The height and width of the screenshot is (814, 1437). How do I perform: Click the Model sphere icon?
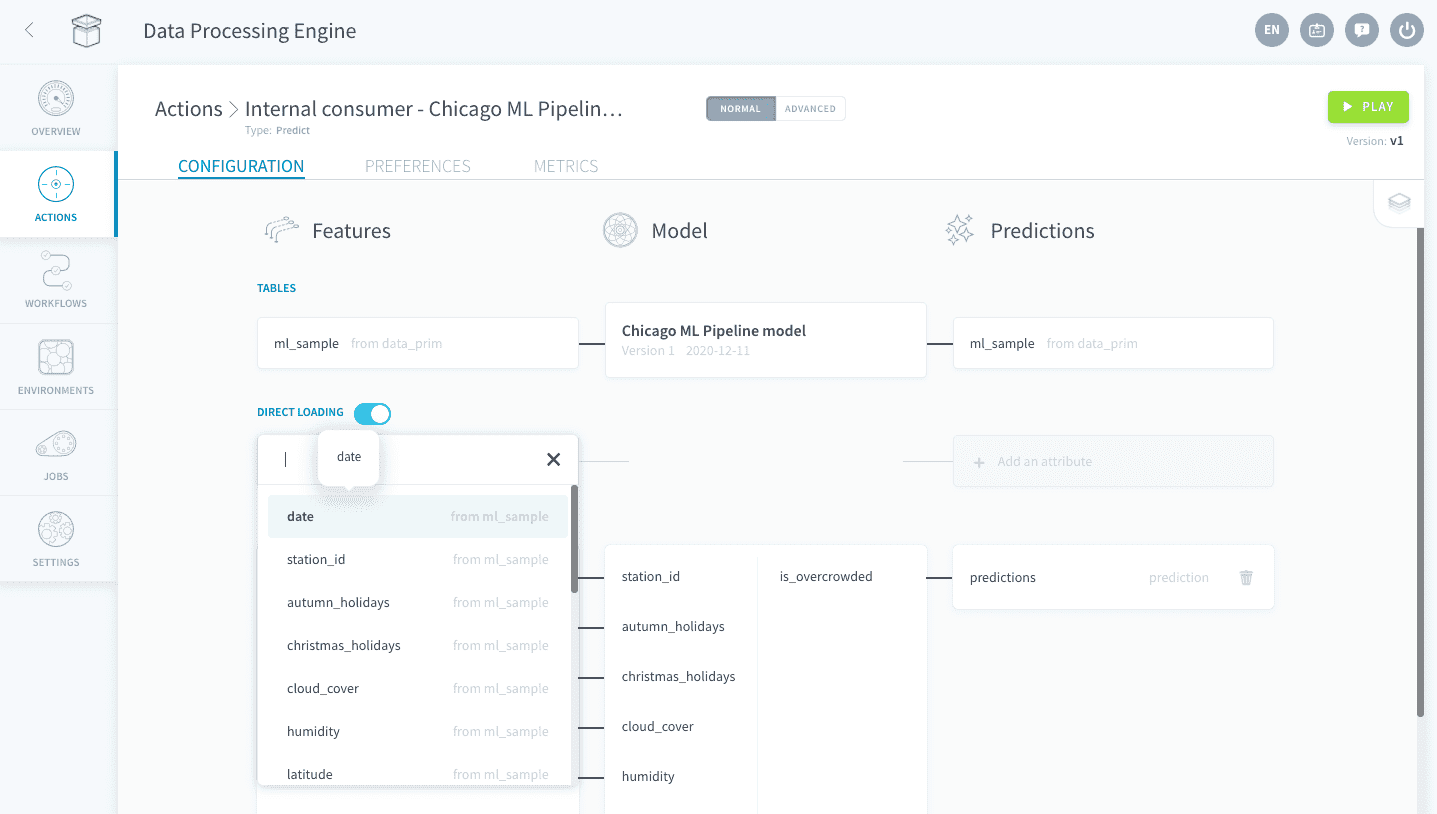tap(620, 230)
